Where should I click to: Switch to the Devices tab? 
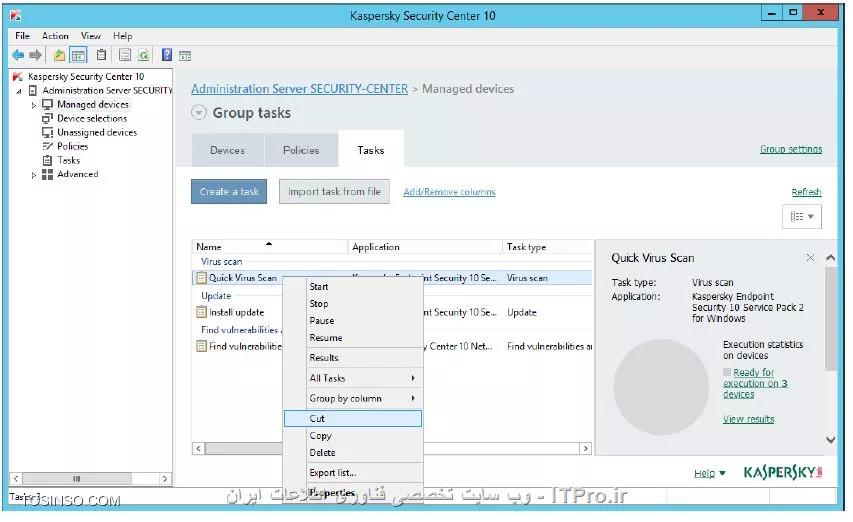[x=227, y=150]
